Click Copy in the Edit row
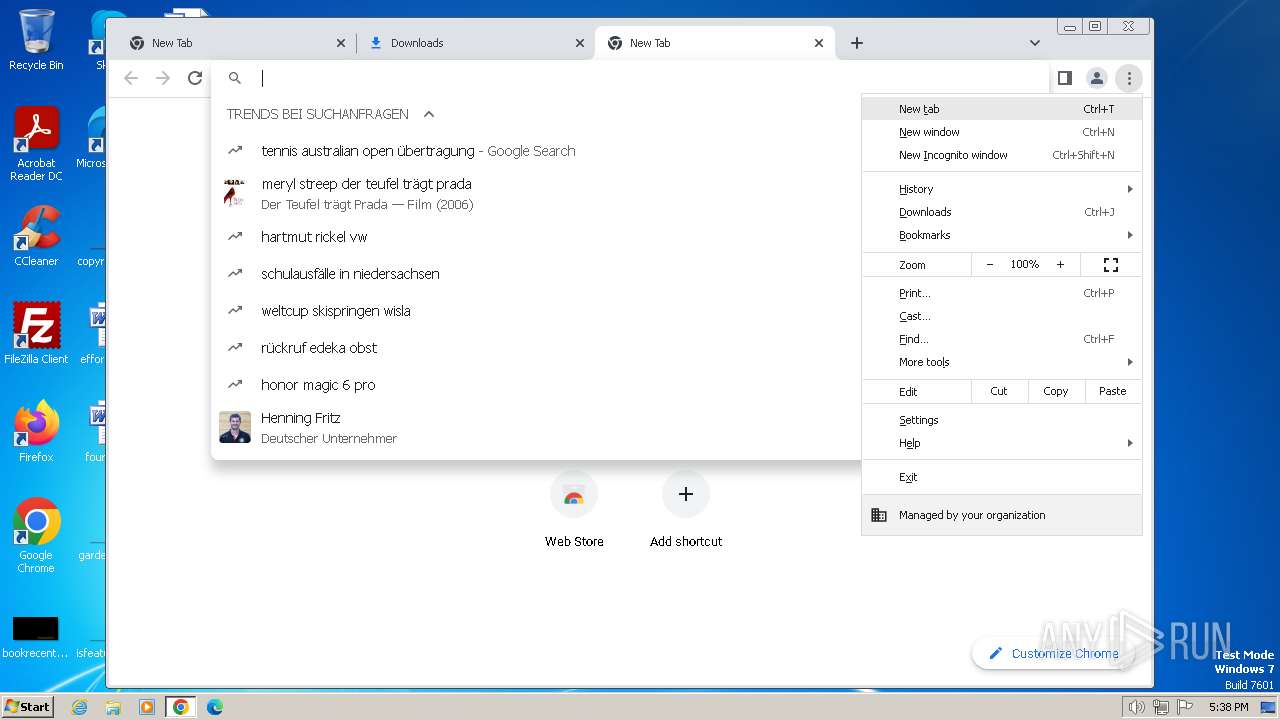The image size is (1280, 720). coord(1056,391)
